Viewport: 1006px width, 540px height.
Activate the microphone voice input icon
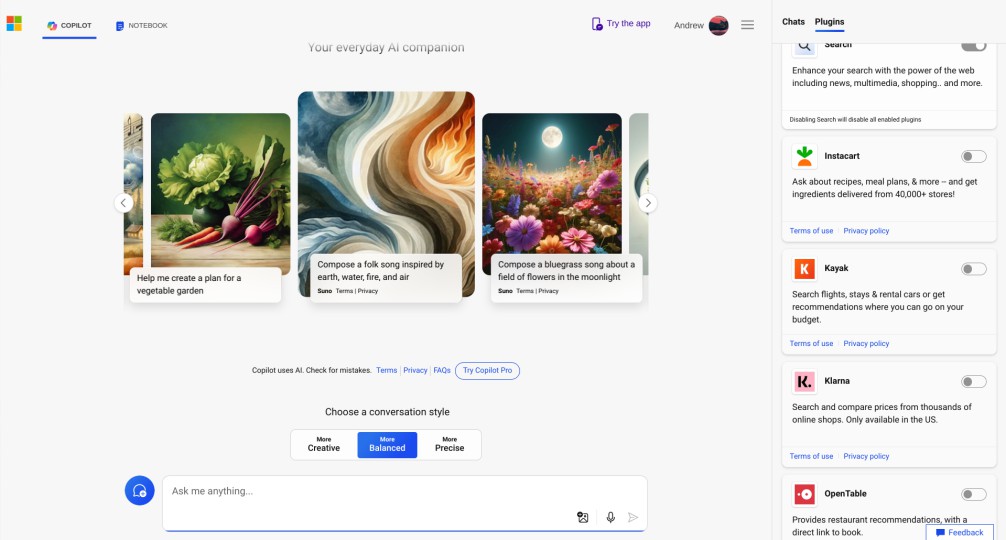[610, 517]
